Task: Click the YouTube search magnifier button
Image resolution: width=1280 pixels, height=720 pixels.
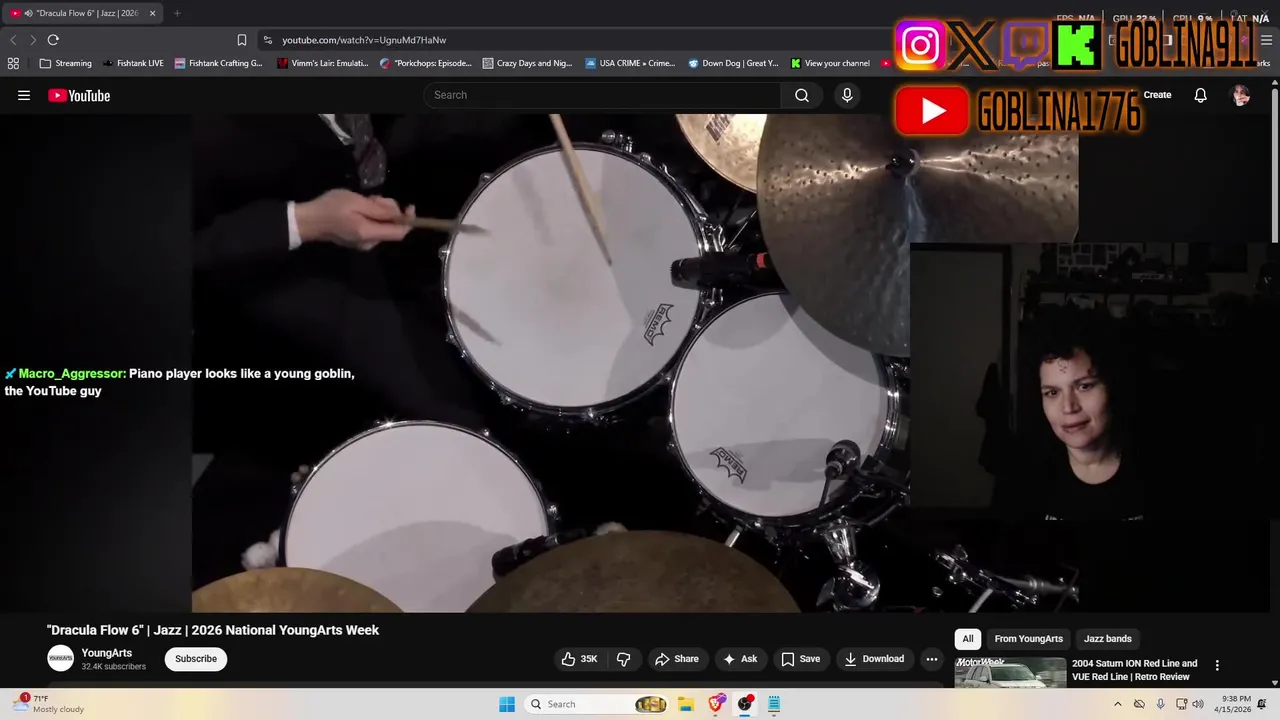Action: click(x=801, y=95)
